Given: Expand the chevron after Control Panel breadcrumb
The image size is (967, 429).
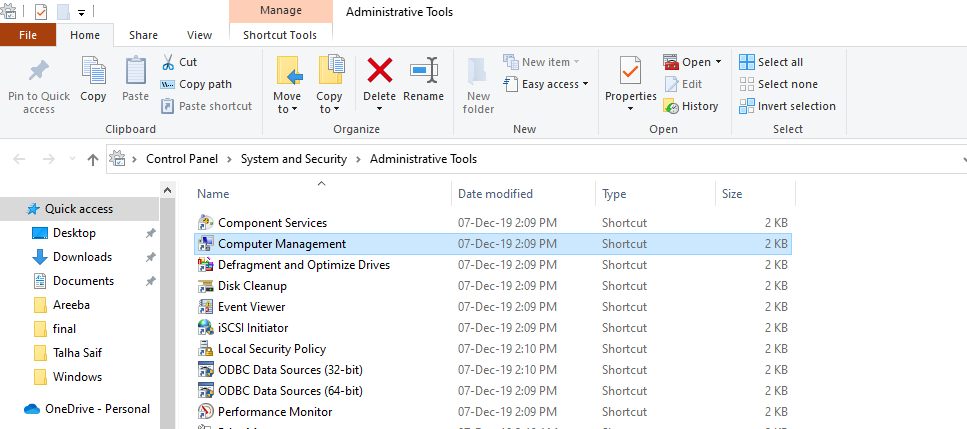Looking at the screenshot, I should pyautogui.click(x=229, y=159).
